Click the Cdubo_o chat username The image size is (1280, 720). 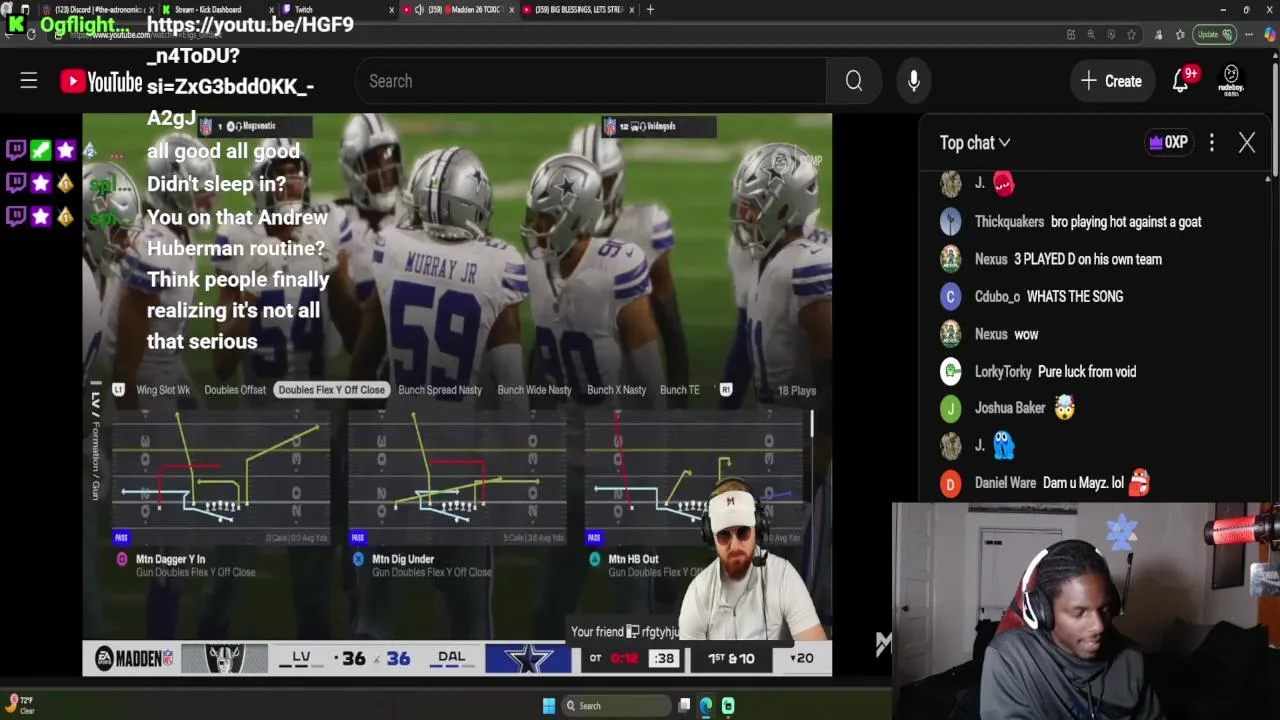click(997, 297)
